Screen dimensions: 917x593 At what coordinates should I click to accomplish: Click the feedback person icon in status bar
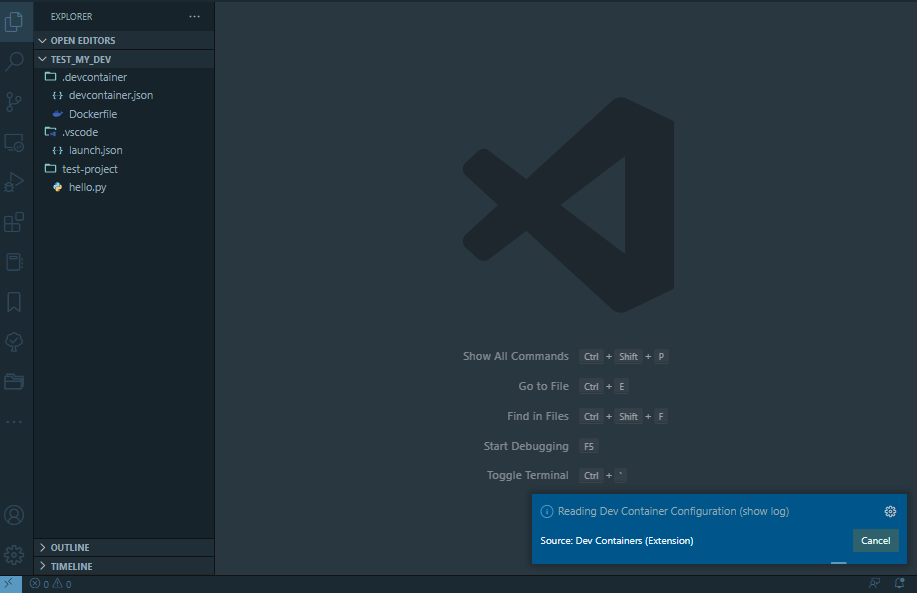[x=874, y=583]
